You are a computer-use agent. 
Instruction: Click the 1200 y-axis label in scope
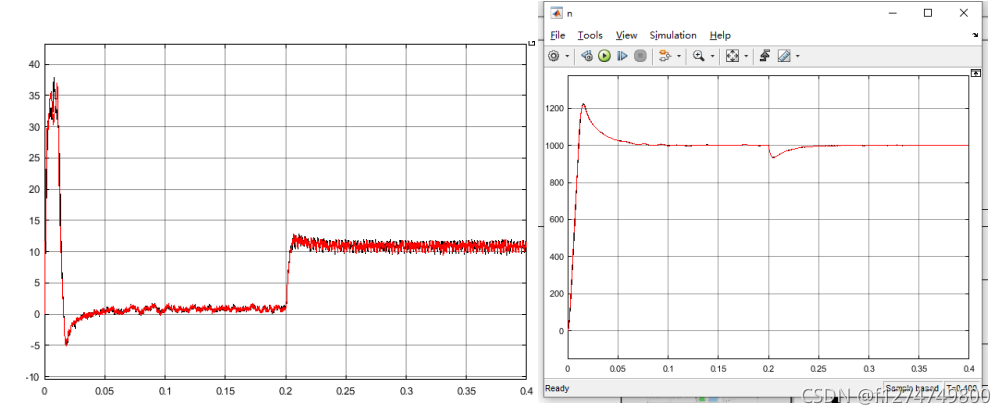pos(555,108)
